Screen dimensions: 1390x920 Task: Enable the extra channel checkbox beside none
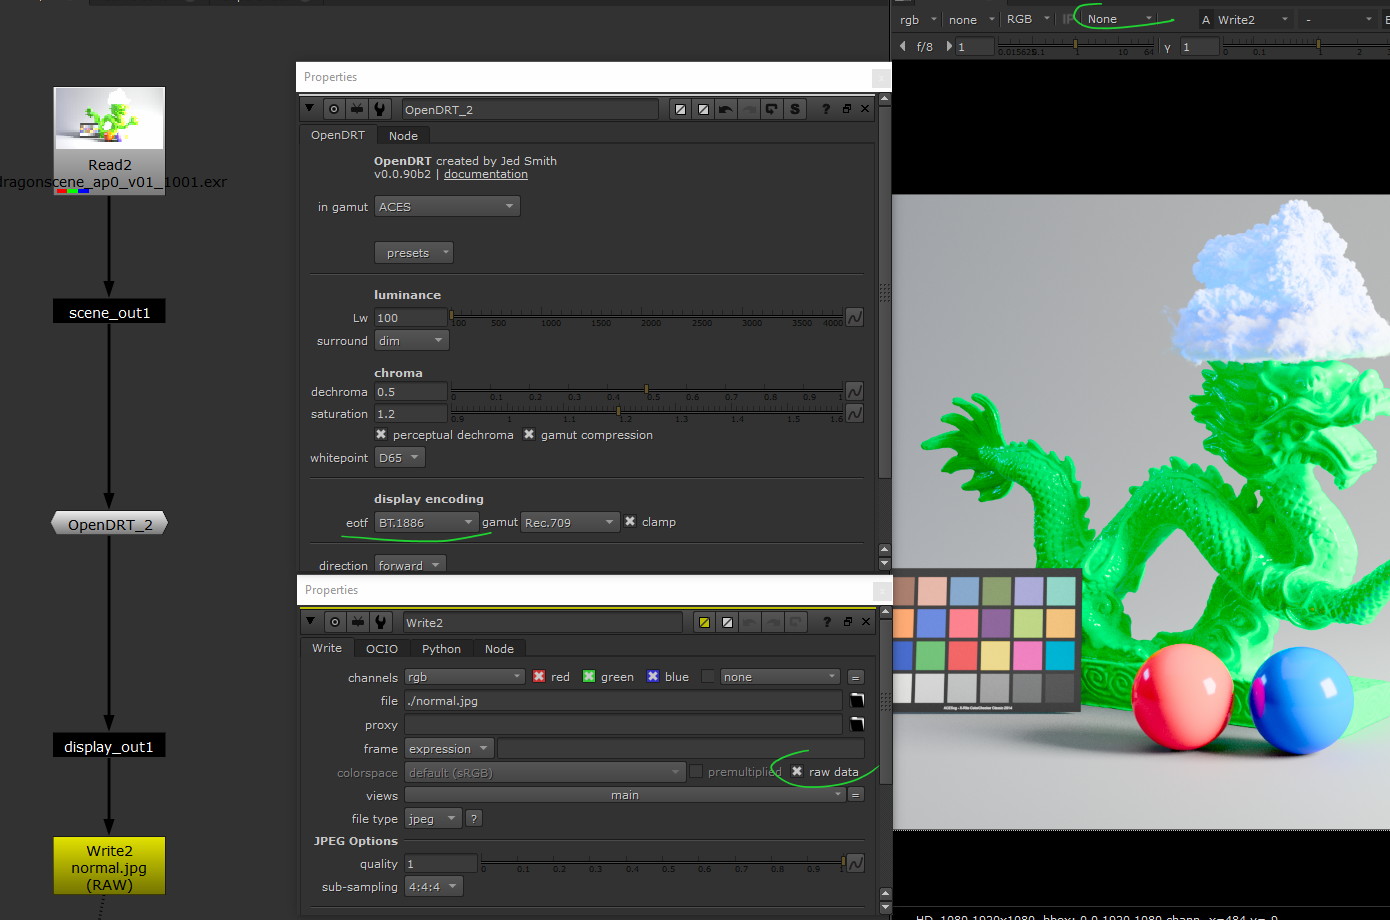(x=709, y=677)
